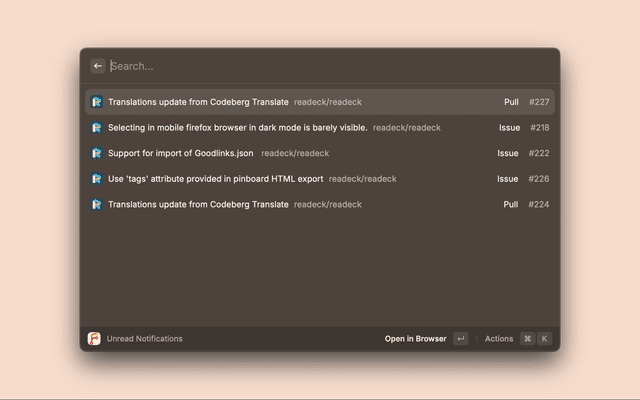Click the Command key icon beside Actions

point(527,339)
